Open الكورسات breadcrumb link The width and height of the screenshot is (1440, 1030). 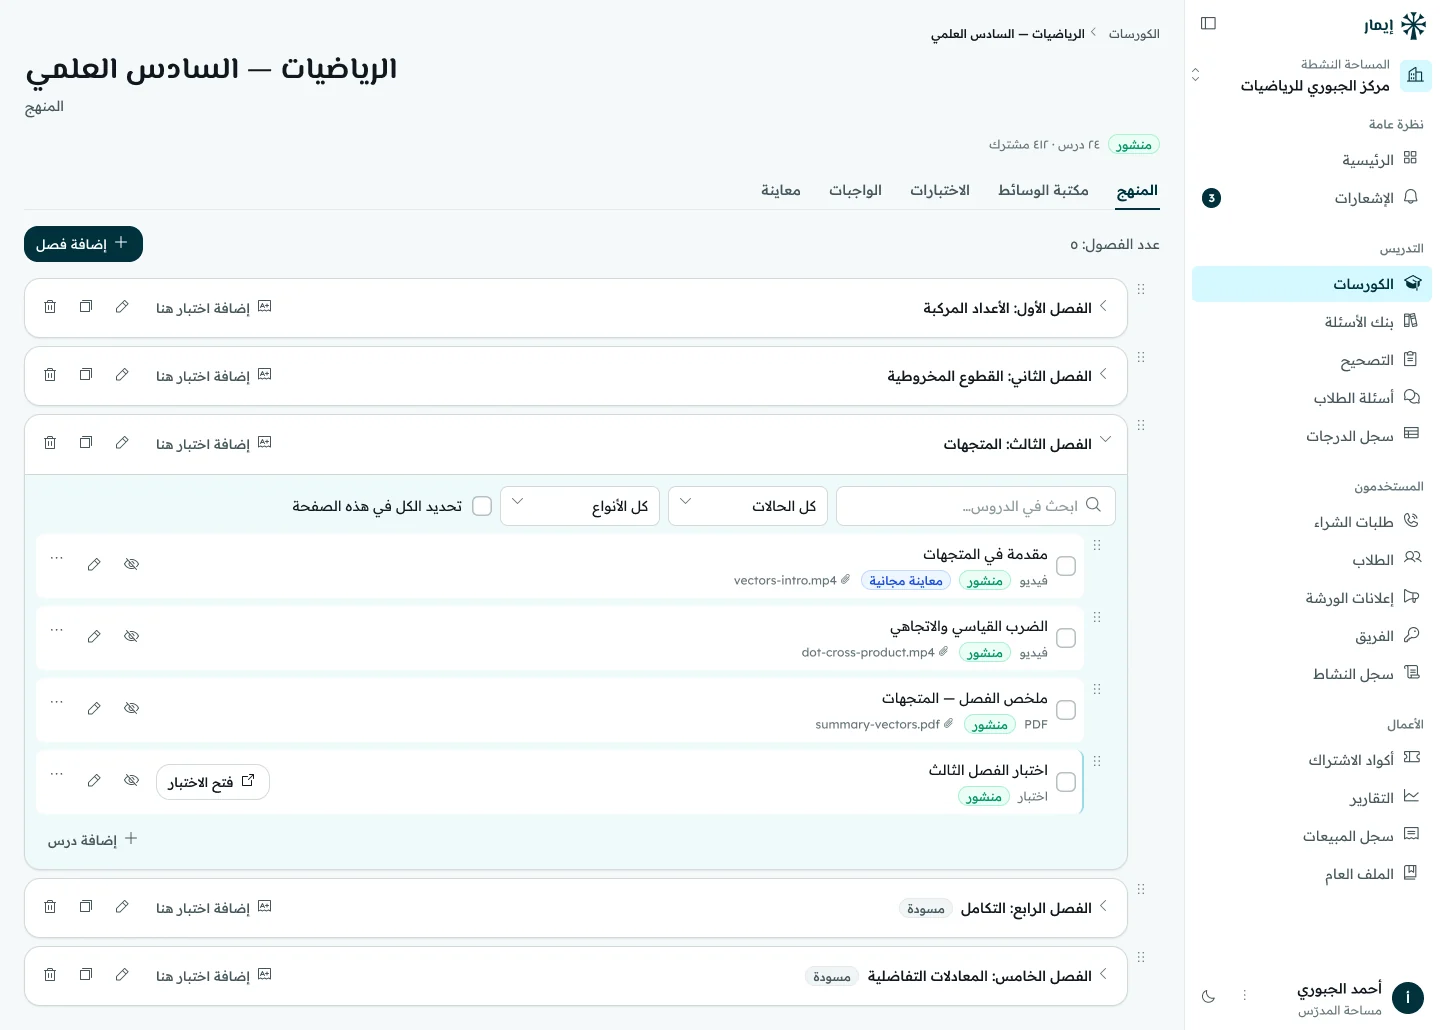click(1134, 34)
